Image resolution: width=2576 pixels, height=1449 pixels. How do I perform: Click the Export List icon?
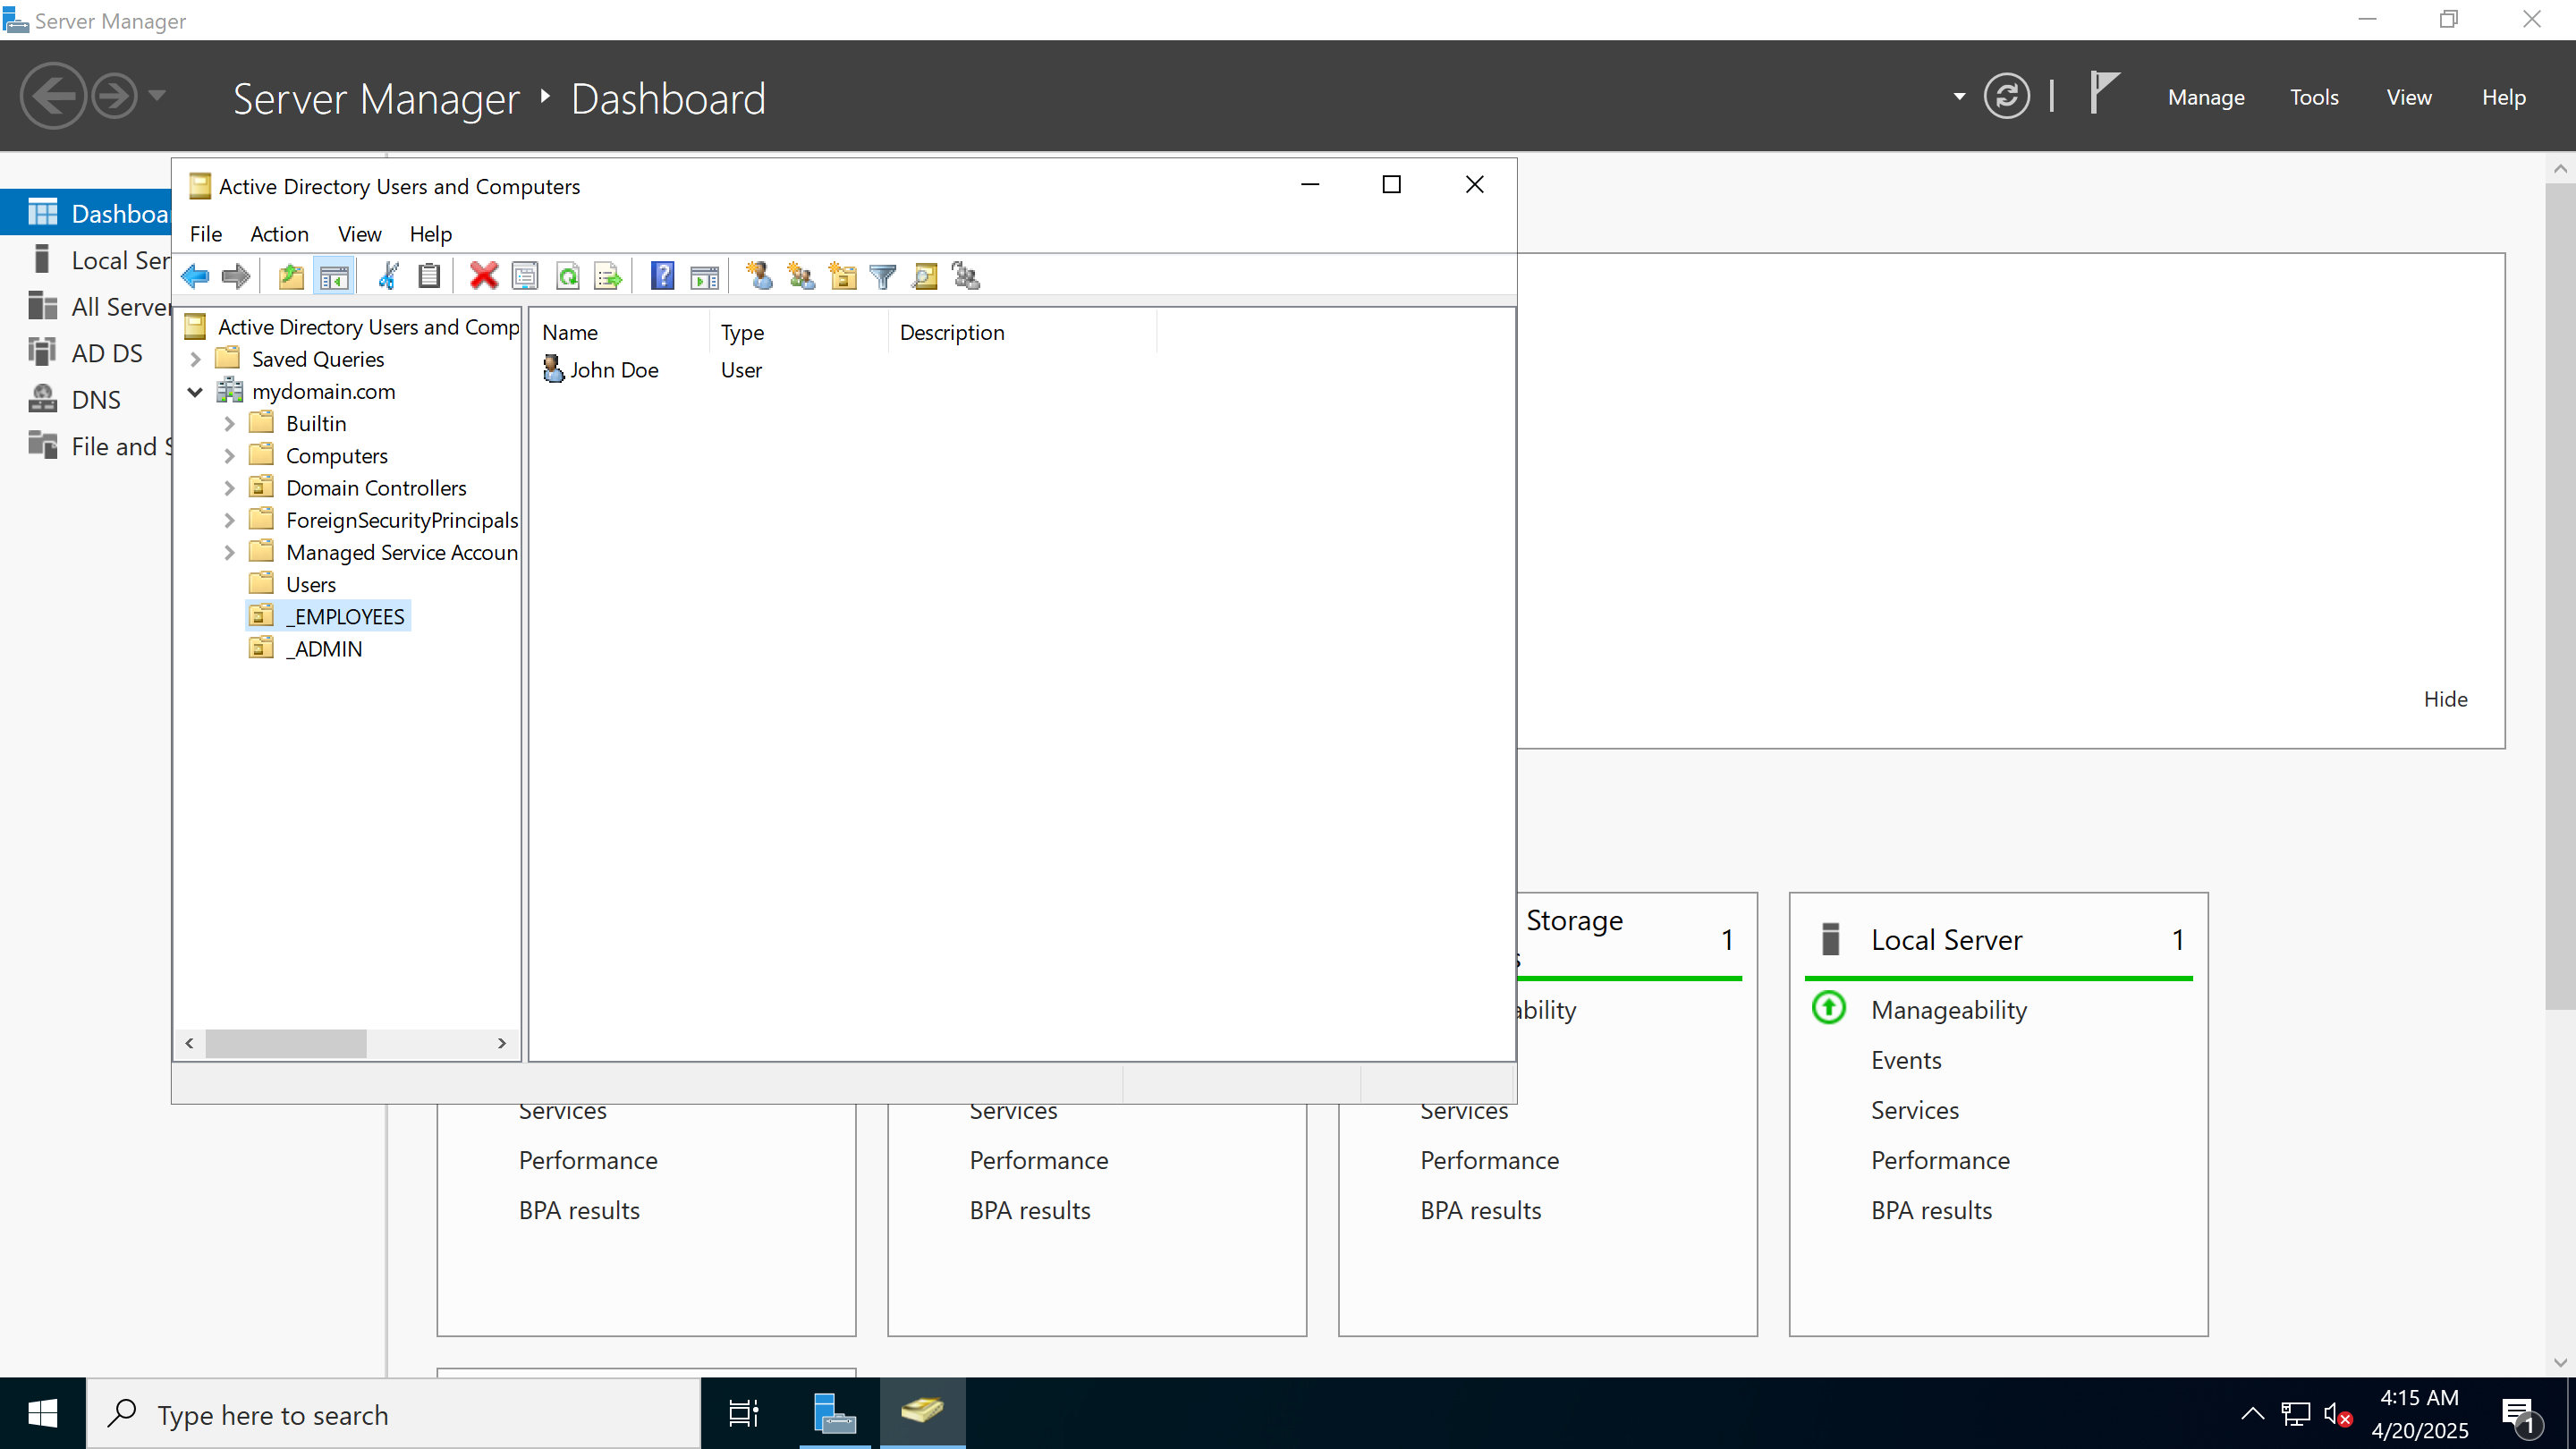click(608, 276)
